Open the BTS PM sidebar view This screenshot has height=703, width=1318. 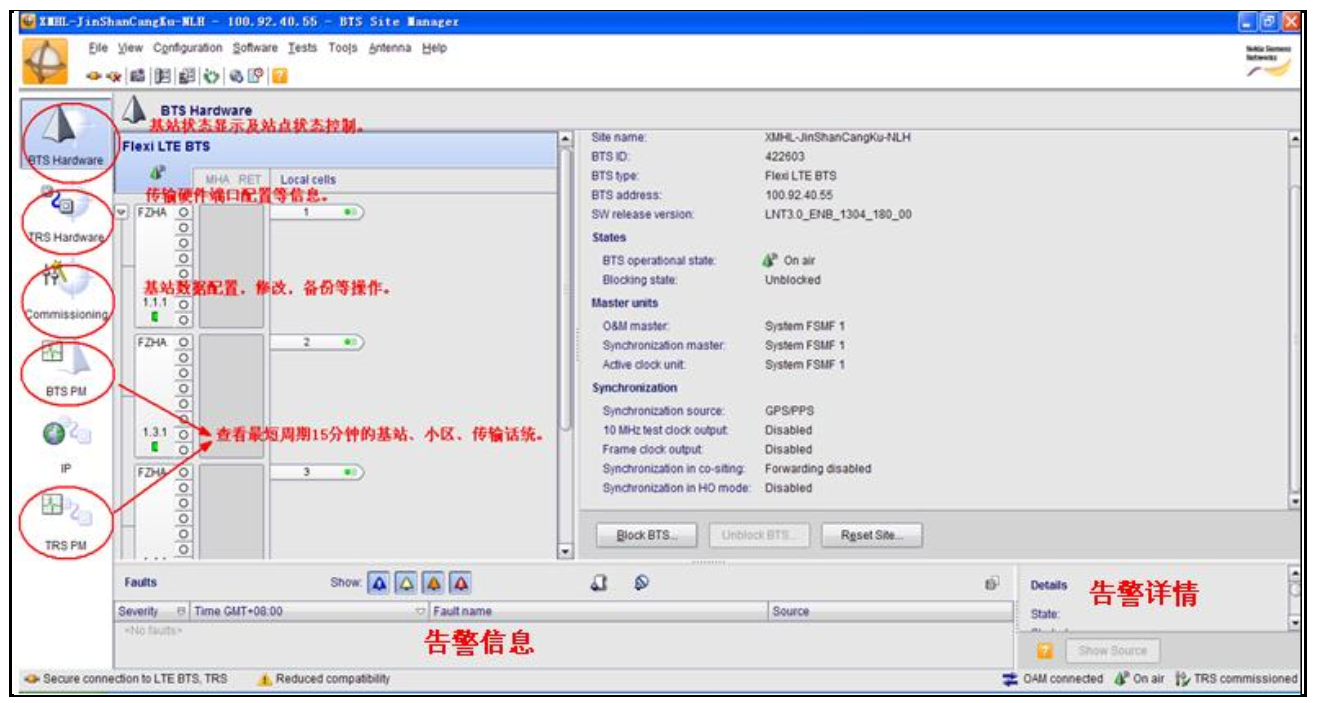point(66,367)
